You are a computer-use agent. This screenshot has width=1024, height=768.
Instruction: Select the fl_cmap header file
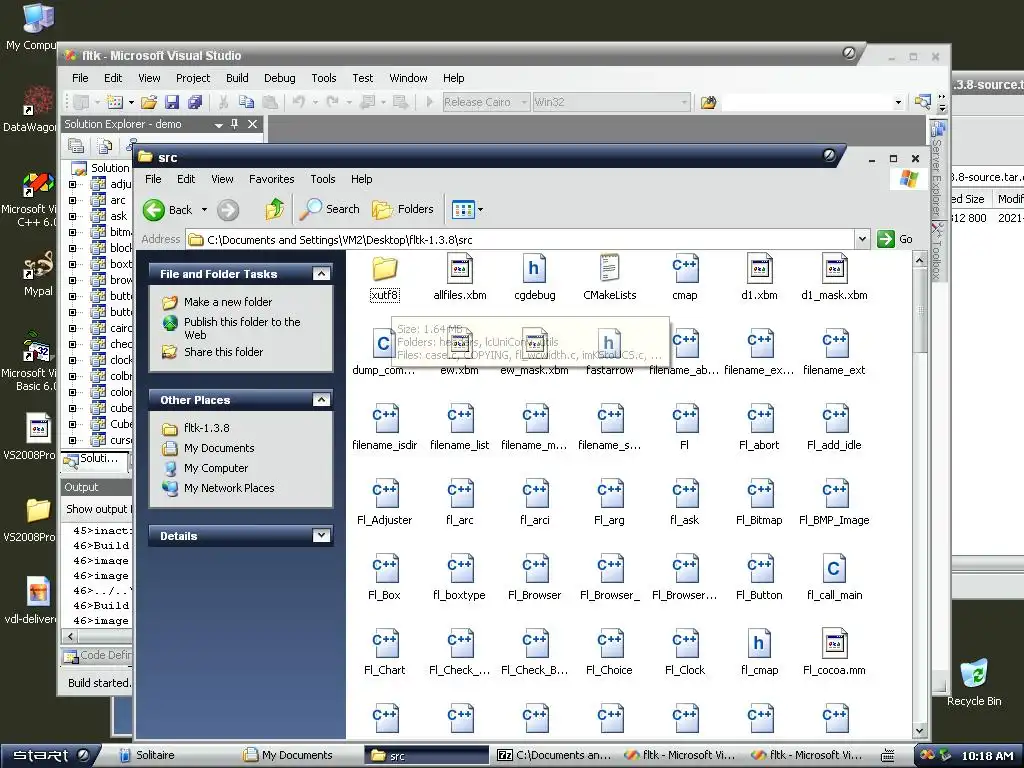(759, 654)
